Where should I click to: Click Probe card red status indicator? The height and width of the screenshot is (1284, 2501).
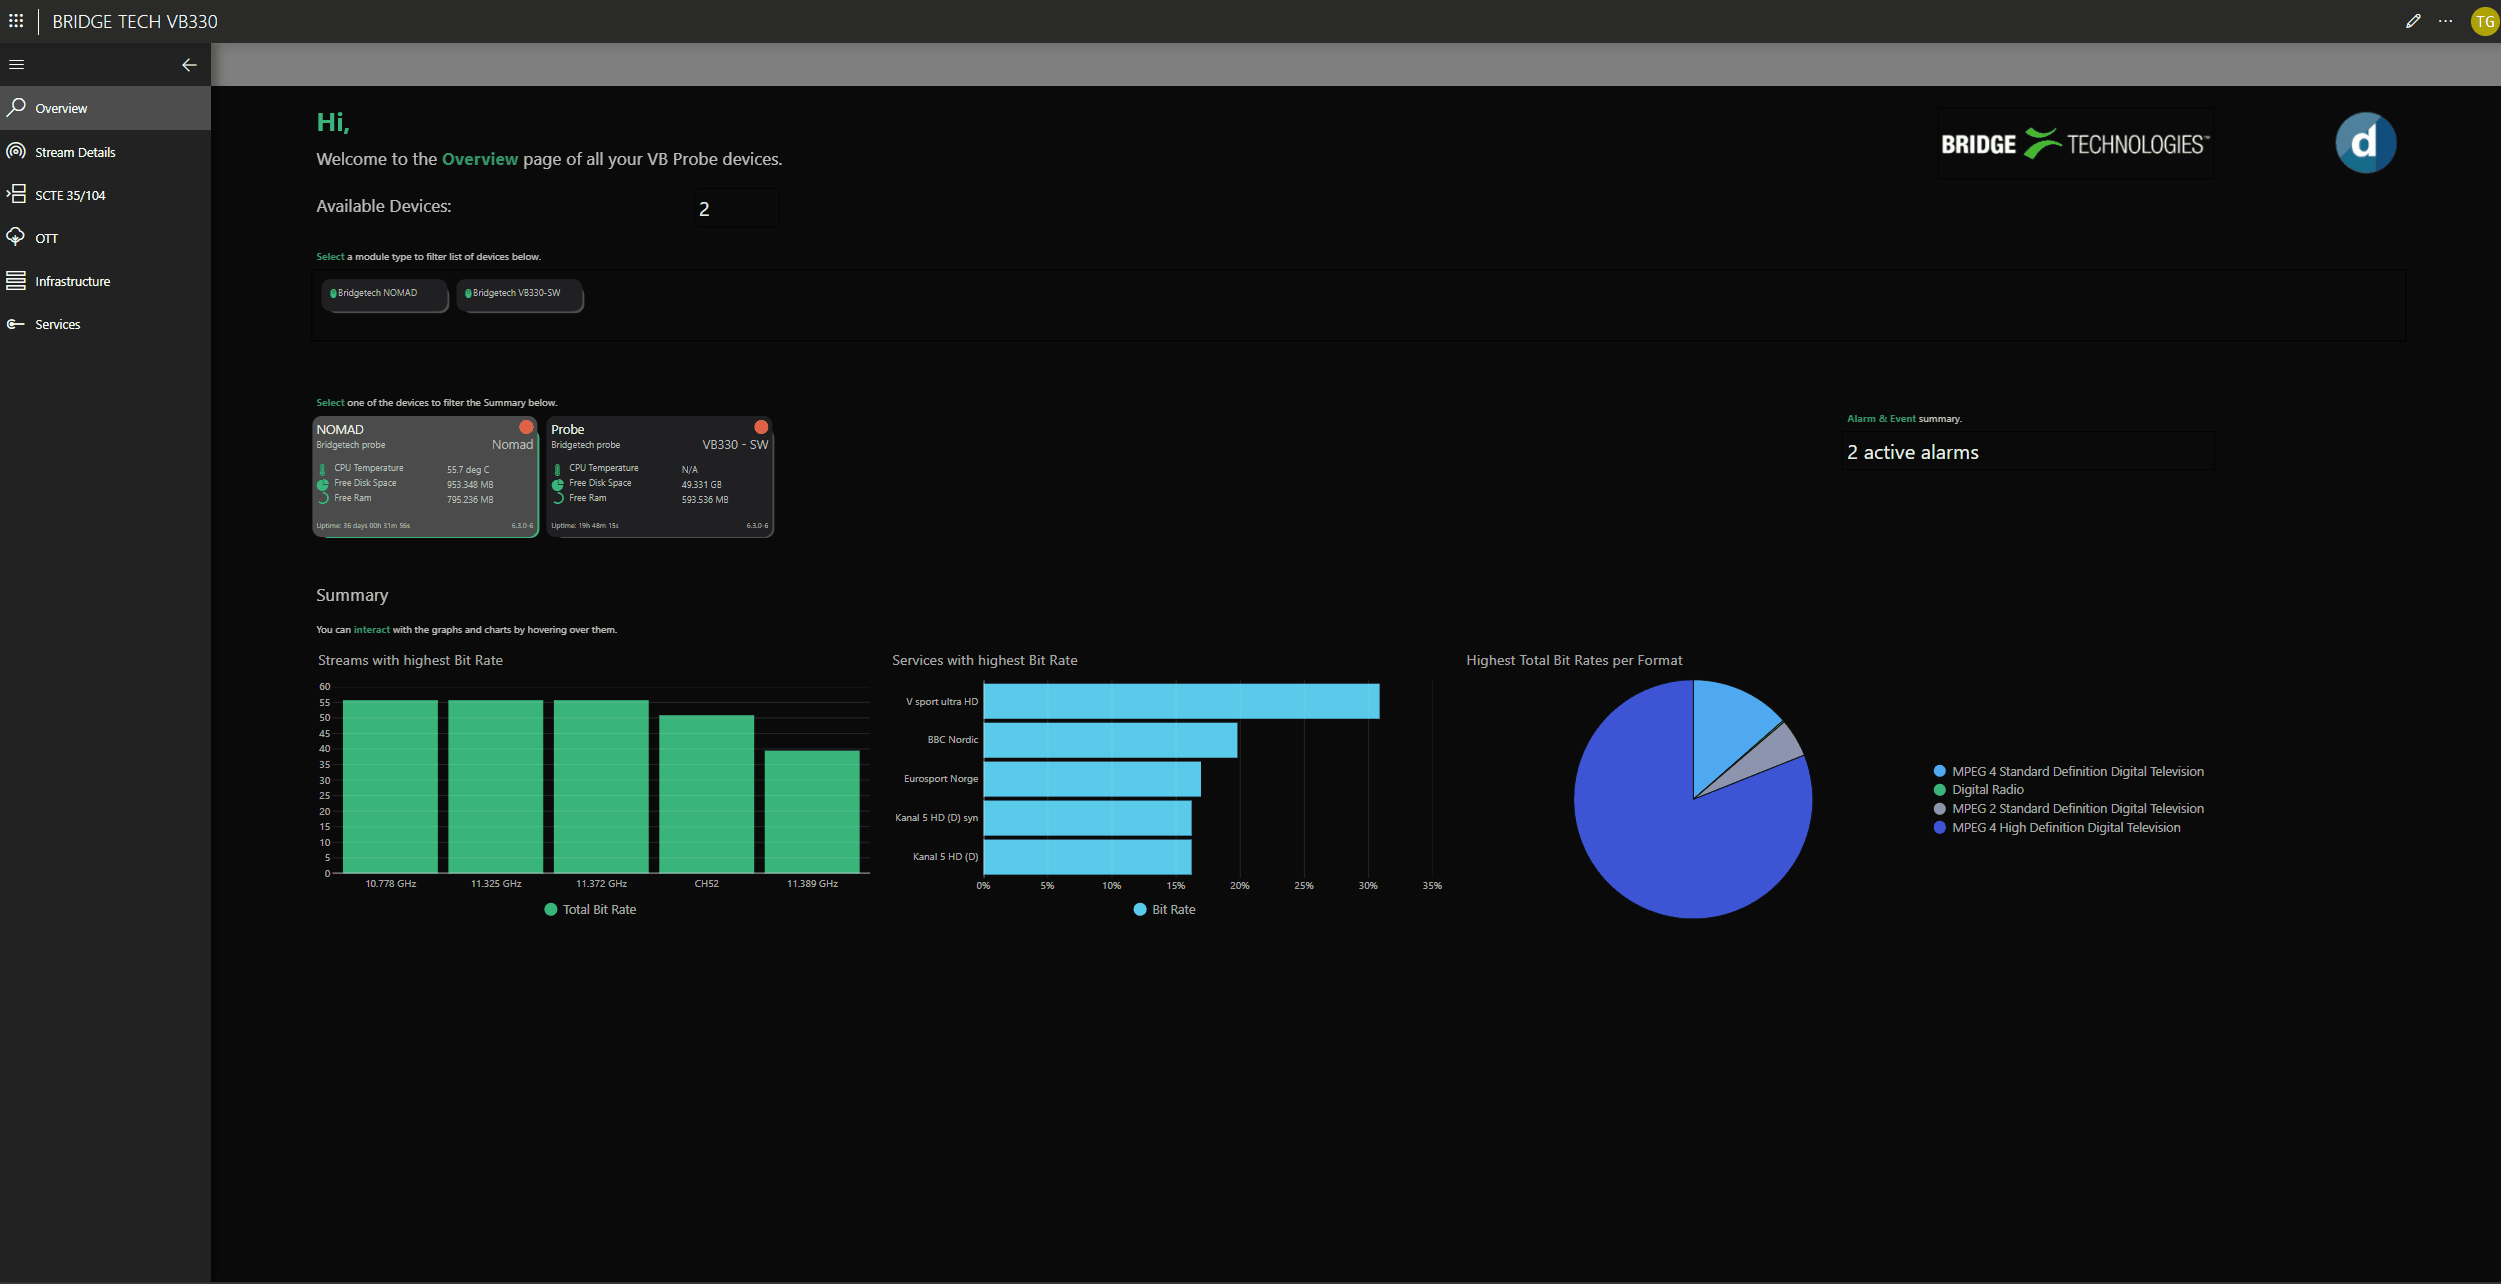click(x=761, y=428)
